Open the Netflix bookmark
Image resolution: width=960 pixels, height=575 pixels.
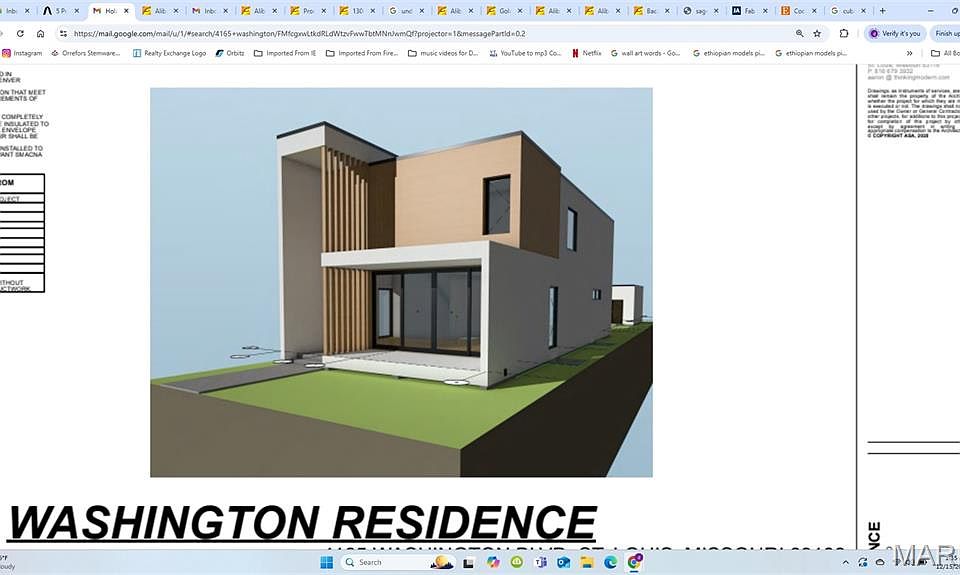tap(587, 53)
